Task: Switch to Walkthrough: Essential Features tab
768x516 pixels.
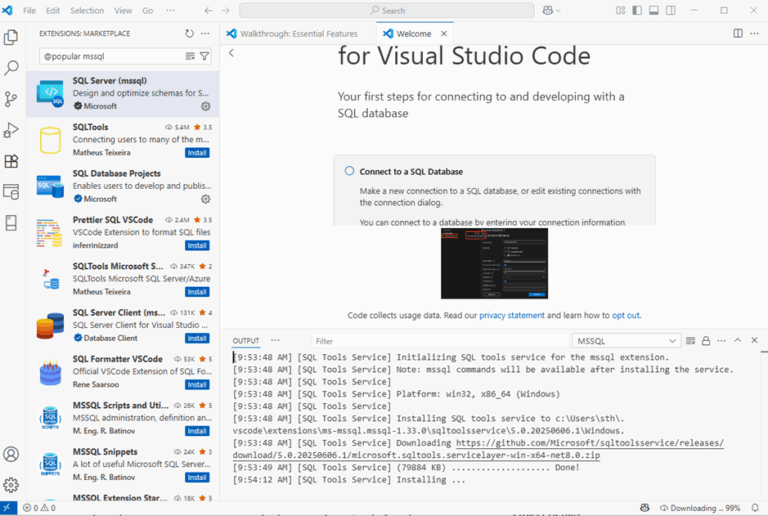Action: tap(291, 33)
